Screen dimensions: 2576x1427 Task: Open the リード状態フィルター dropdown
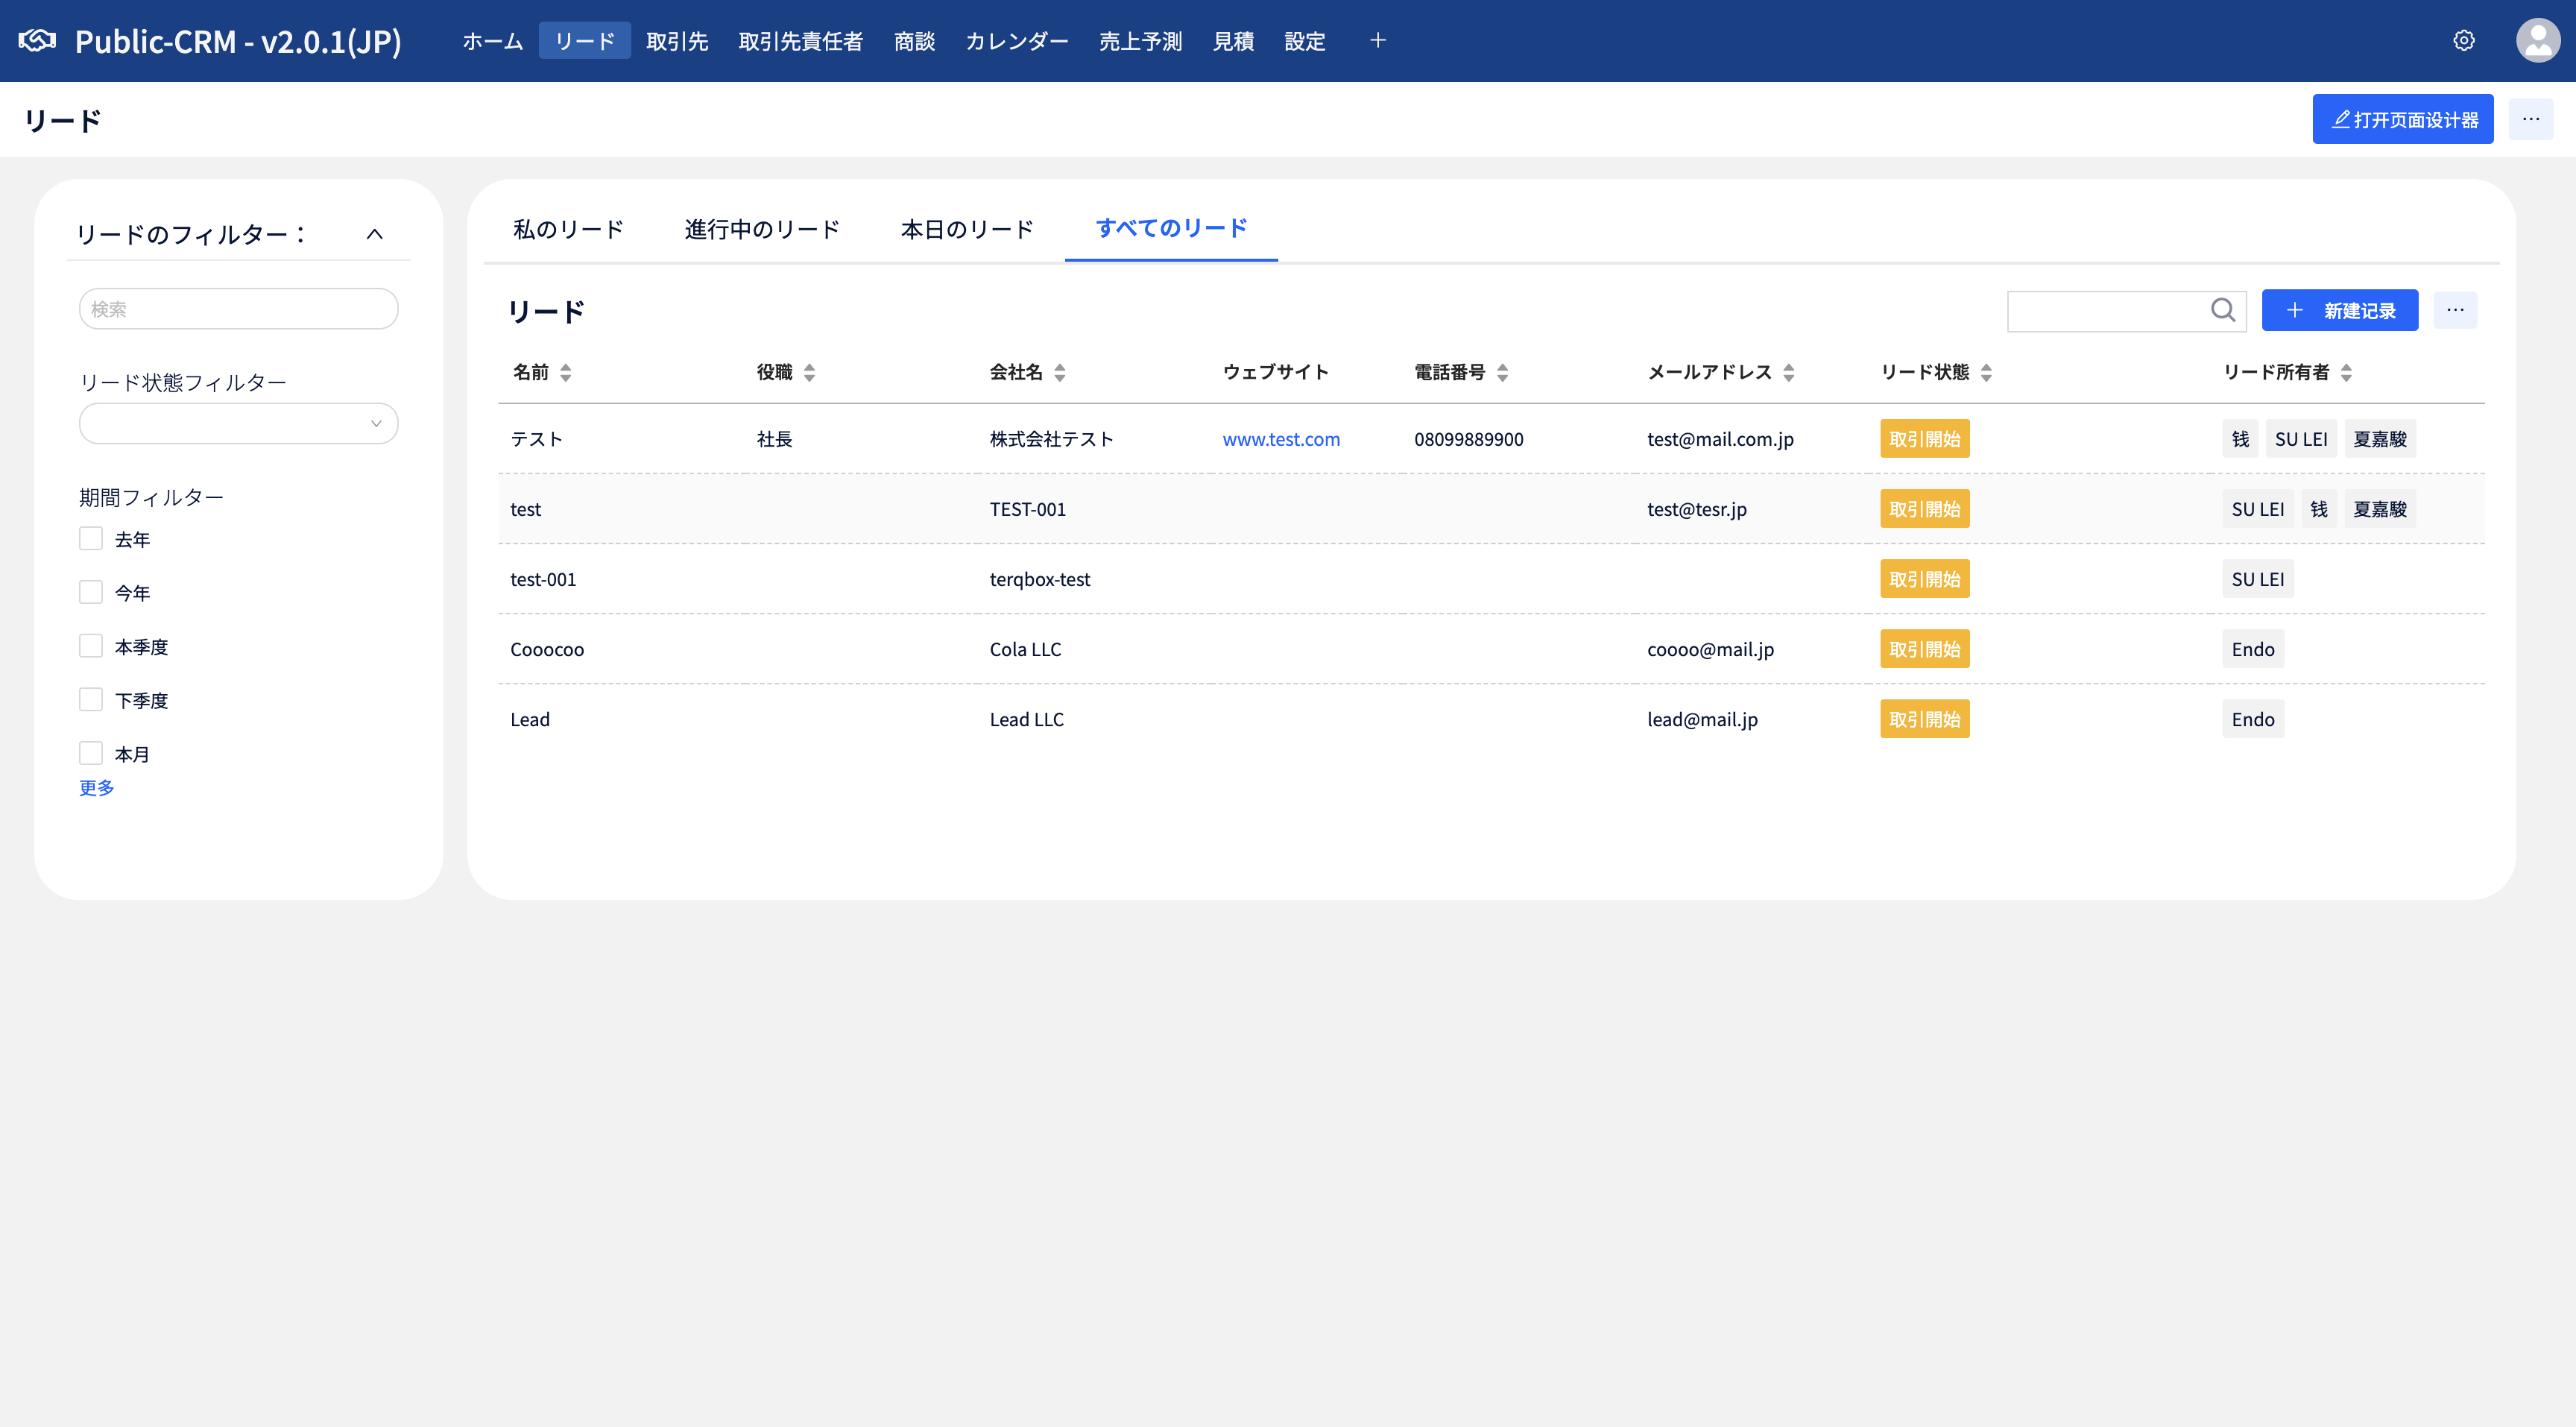238,424
